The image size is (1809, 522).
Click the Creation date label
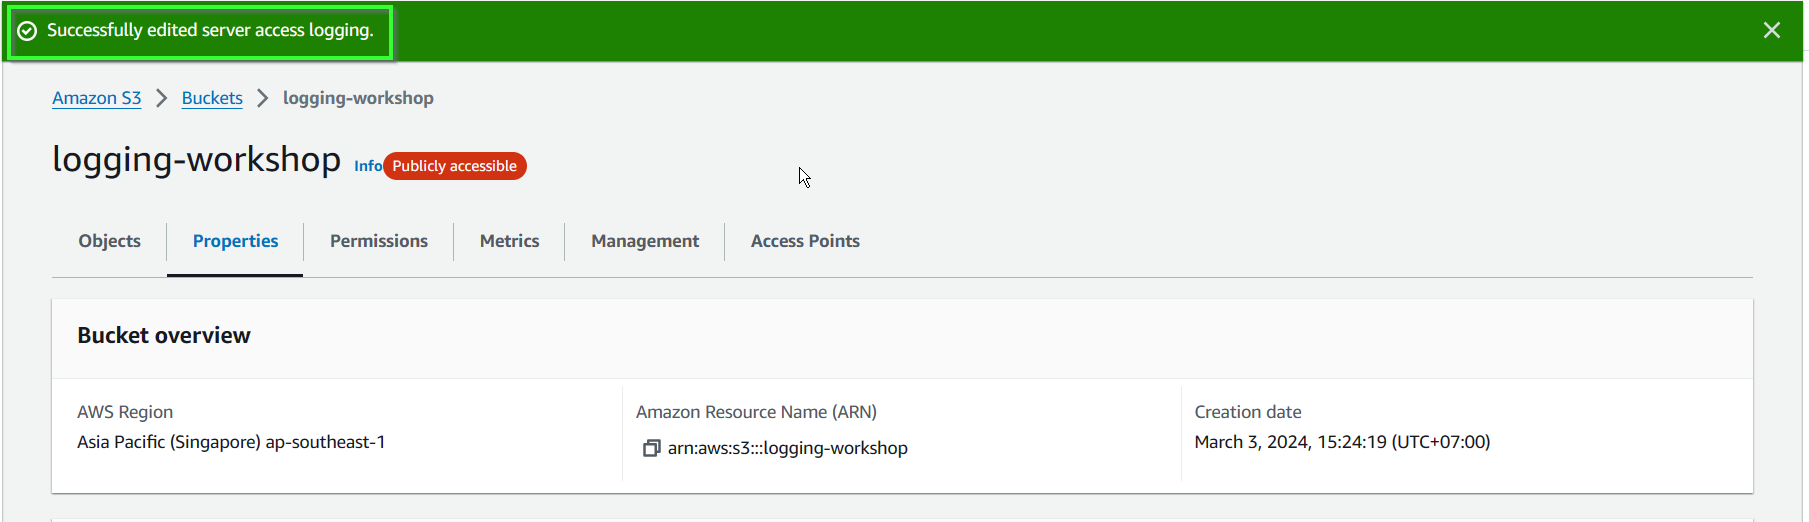[1248, 412]
